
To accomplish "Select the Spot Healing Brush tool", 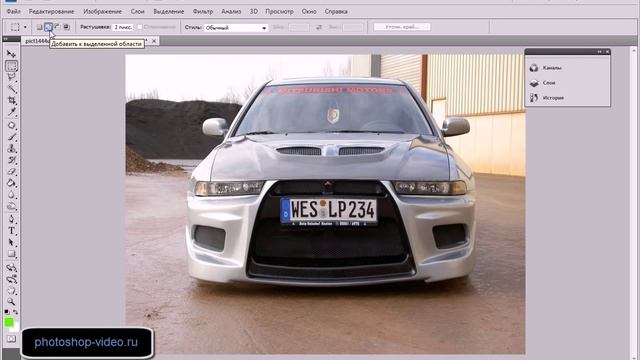I will pyautogui.click(x=11, y=125).
